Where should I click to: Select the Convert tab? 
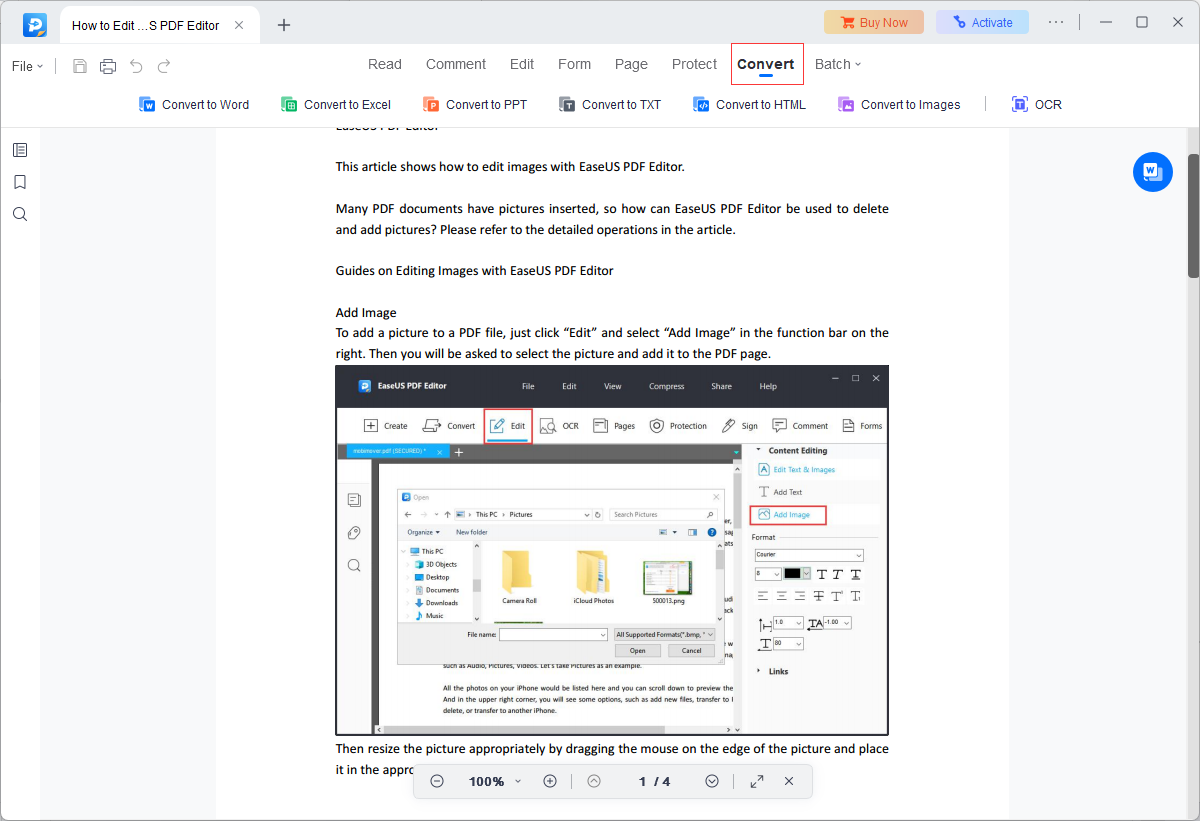point(766,64)
